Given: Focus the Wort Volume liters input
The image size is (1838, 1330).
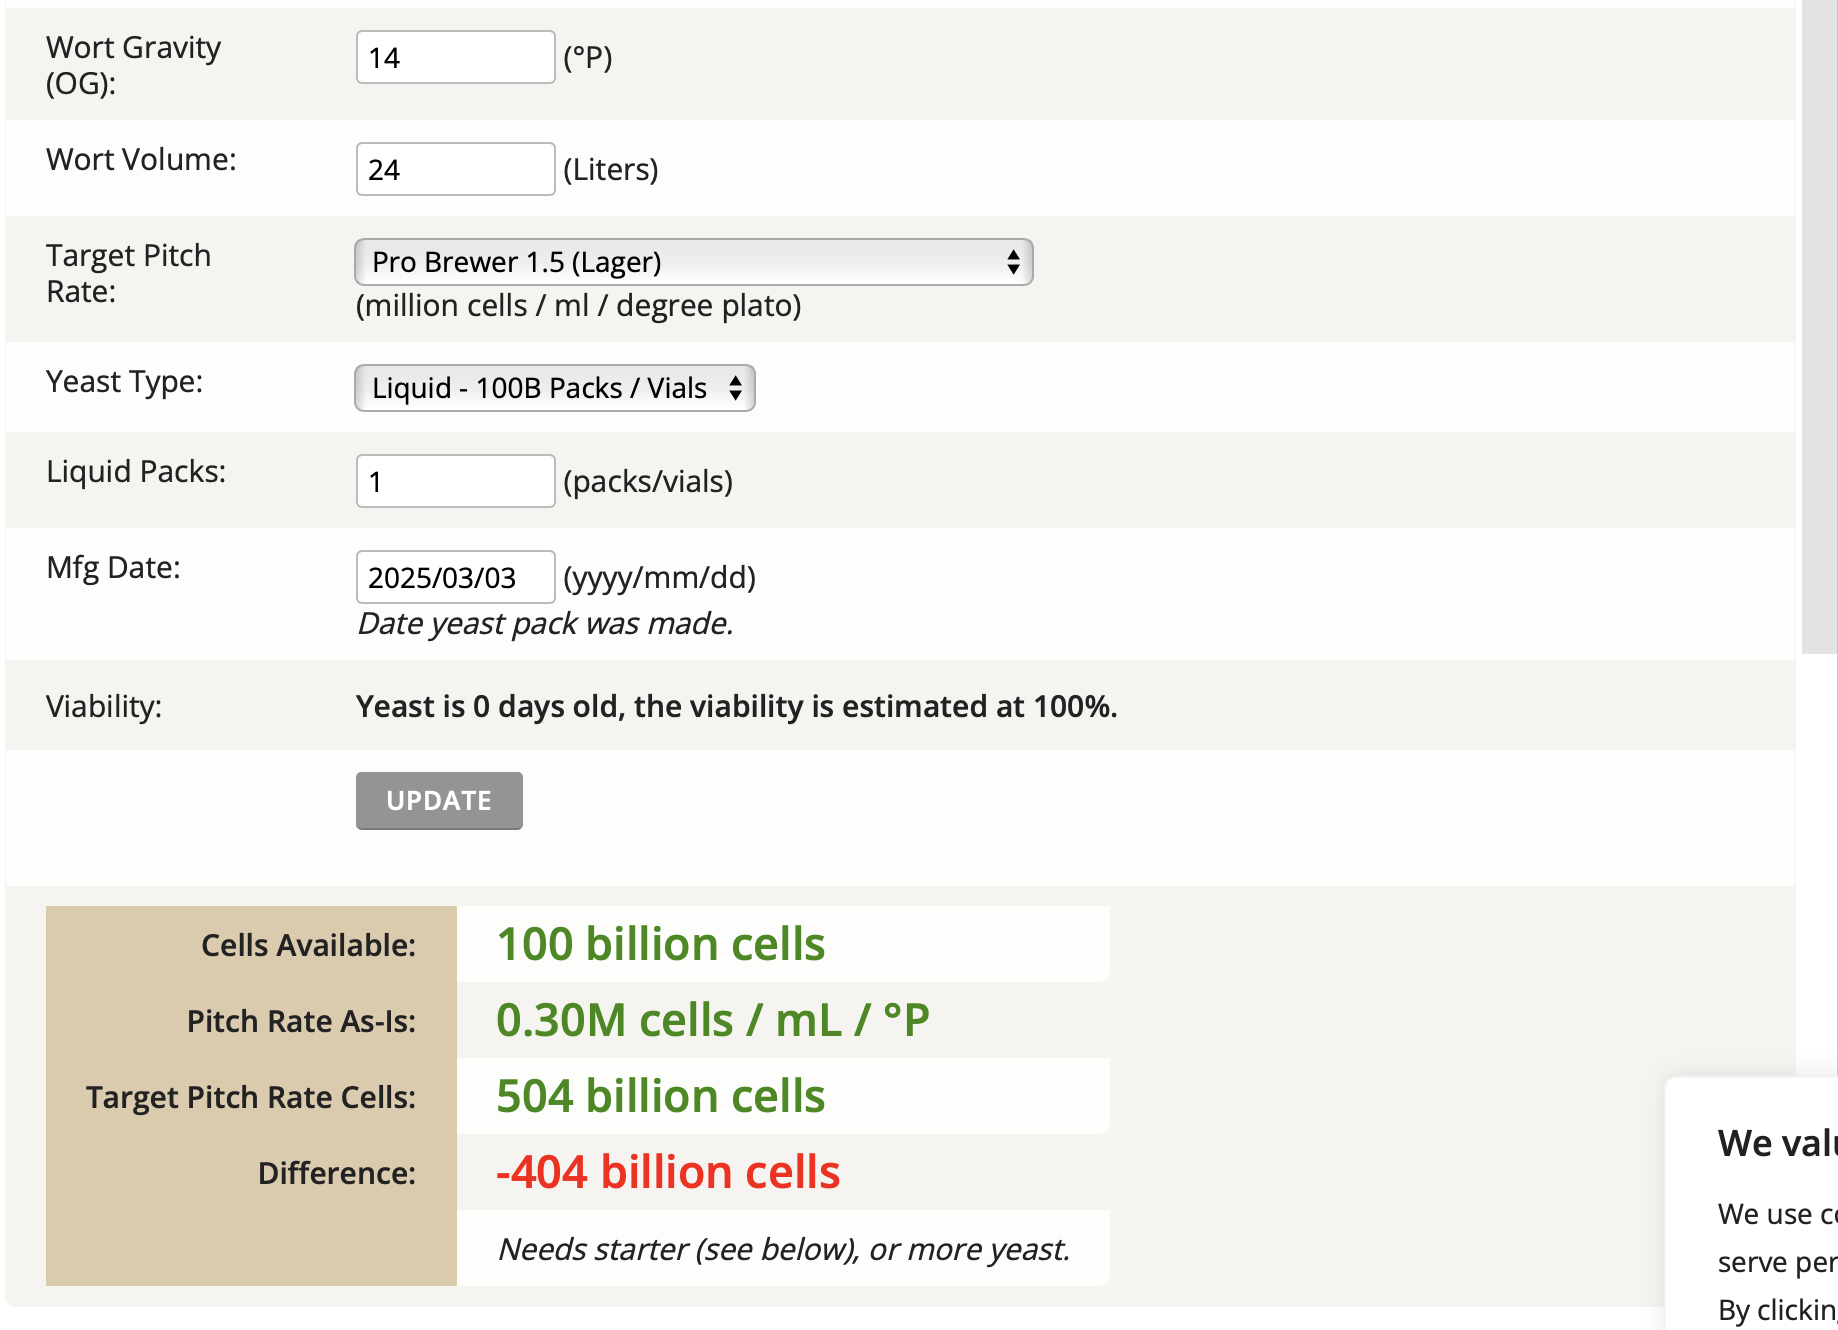Looking at the screenshot, I should pos(455,169).
